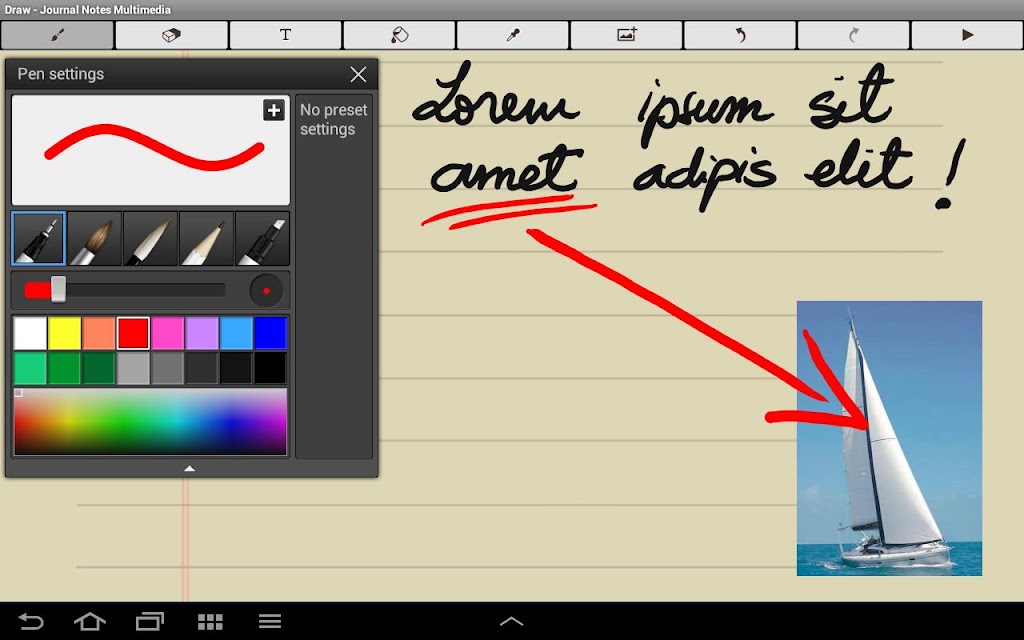Image resolution: width=1024 pixels, height=640 pixels.
Task: Close the Pen settings panel
Action: point(358,74)
